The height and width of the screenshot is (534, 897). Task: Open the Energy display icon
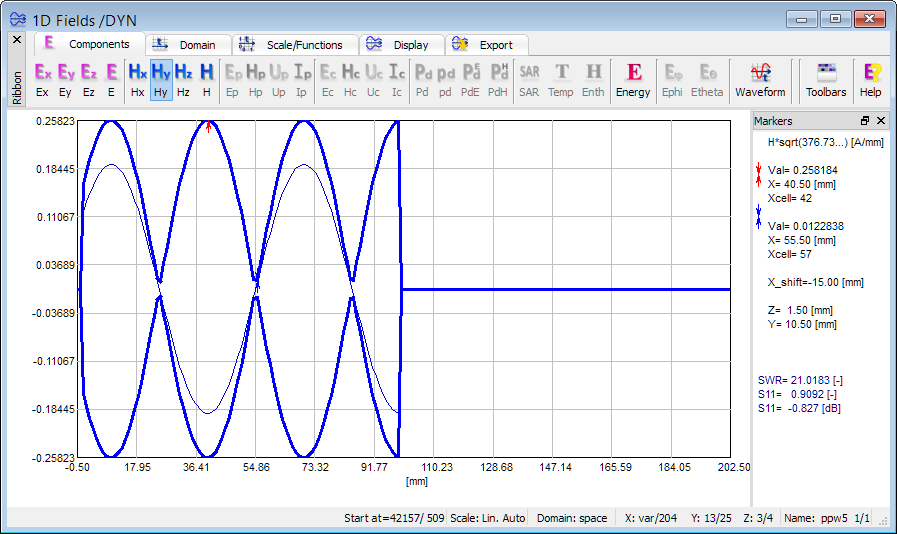click(633, 78)
